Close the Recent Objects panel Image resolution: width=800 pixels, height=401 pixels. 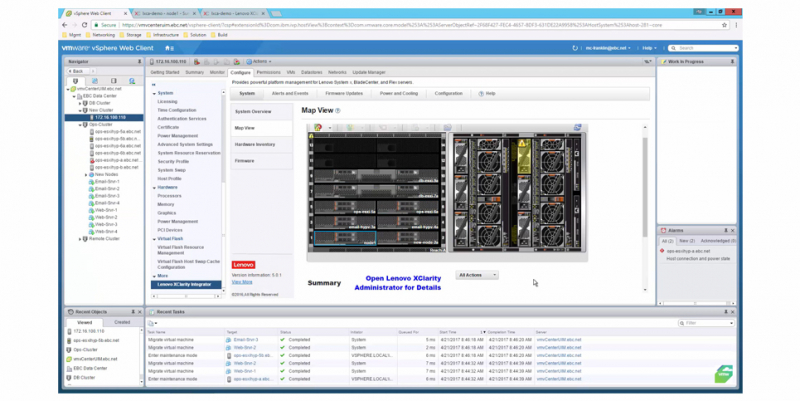click(140, 312)
